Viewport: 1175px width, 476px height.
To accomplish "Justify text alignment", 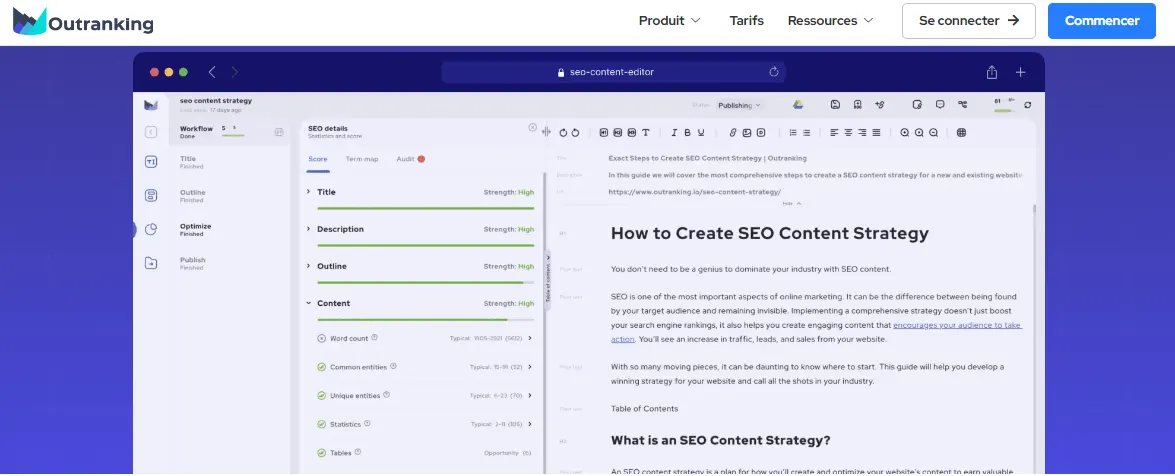I will pyautogui.click(x=876, y=133).
